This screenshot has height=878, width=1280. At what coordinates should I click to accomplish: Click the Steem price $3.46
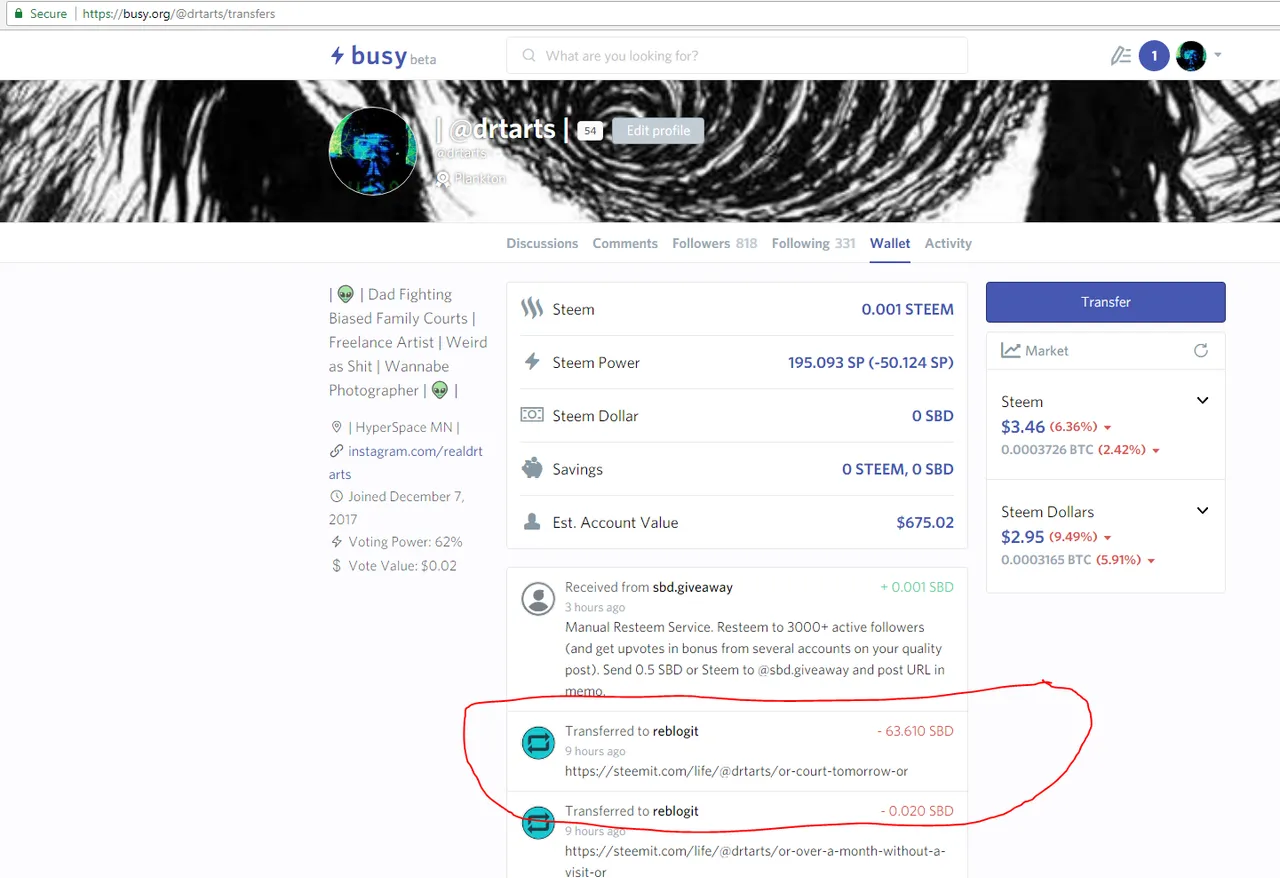tap(1023, 427)
